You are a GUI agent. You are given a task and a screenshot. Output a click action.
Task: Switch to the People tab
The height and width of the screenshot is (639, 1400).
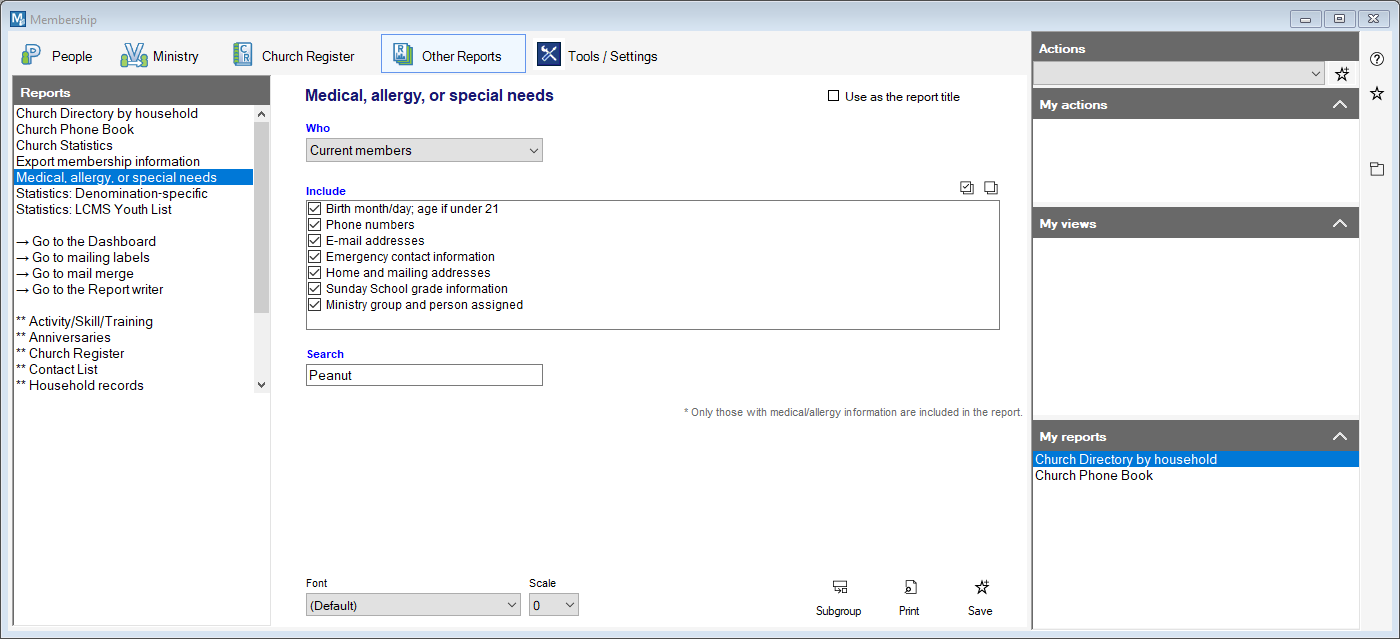(58, 56)
